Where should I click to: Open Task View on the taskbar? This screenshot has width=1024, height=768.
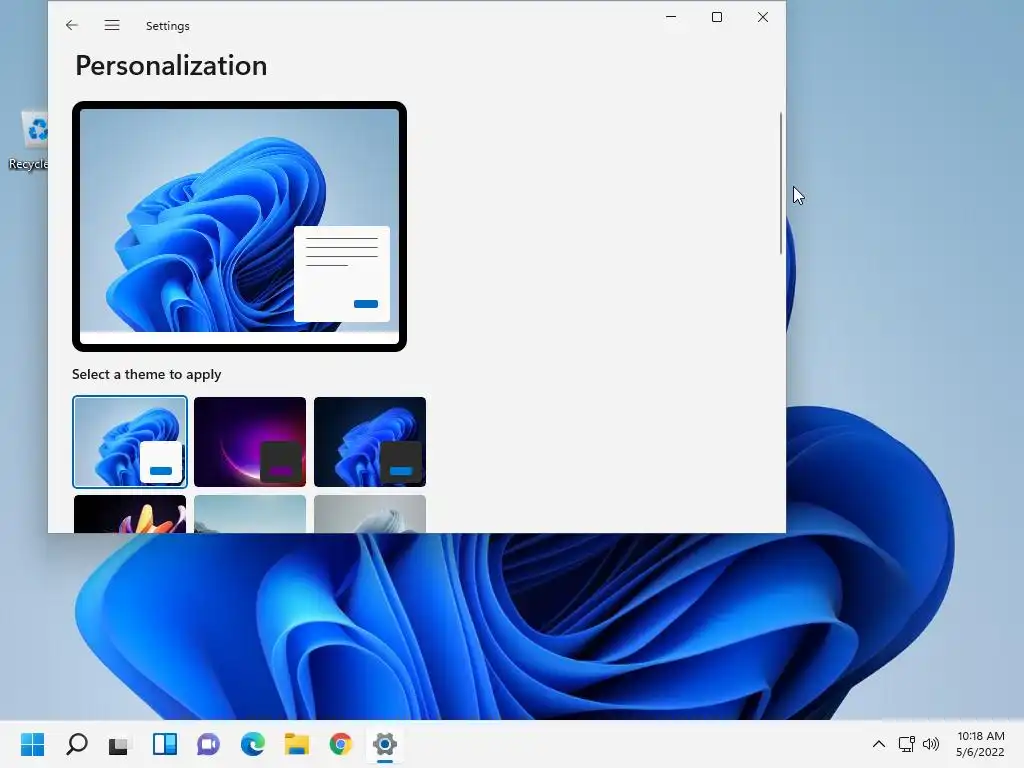point(119,744)
